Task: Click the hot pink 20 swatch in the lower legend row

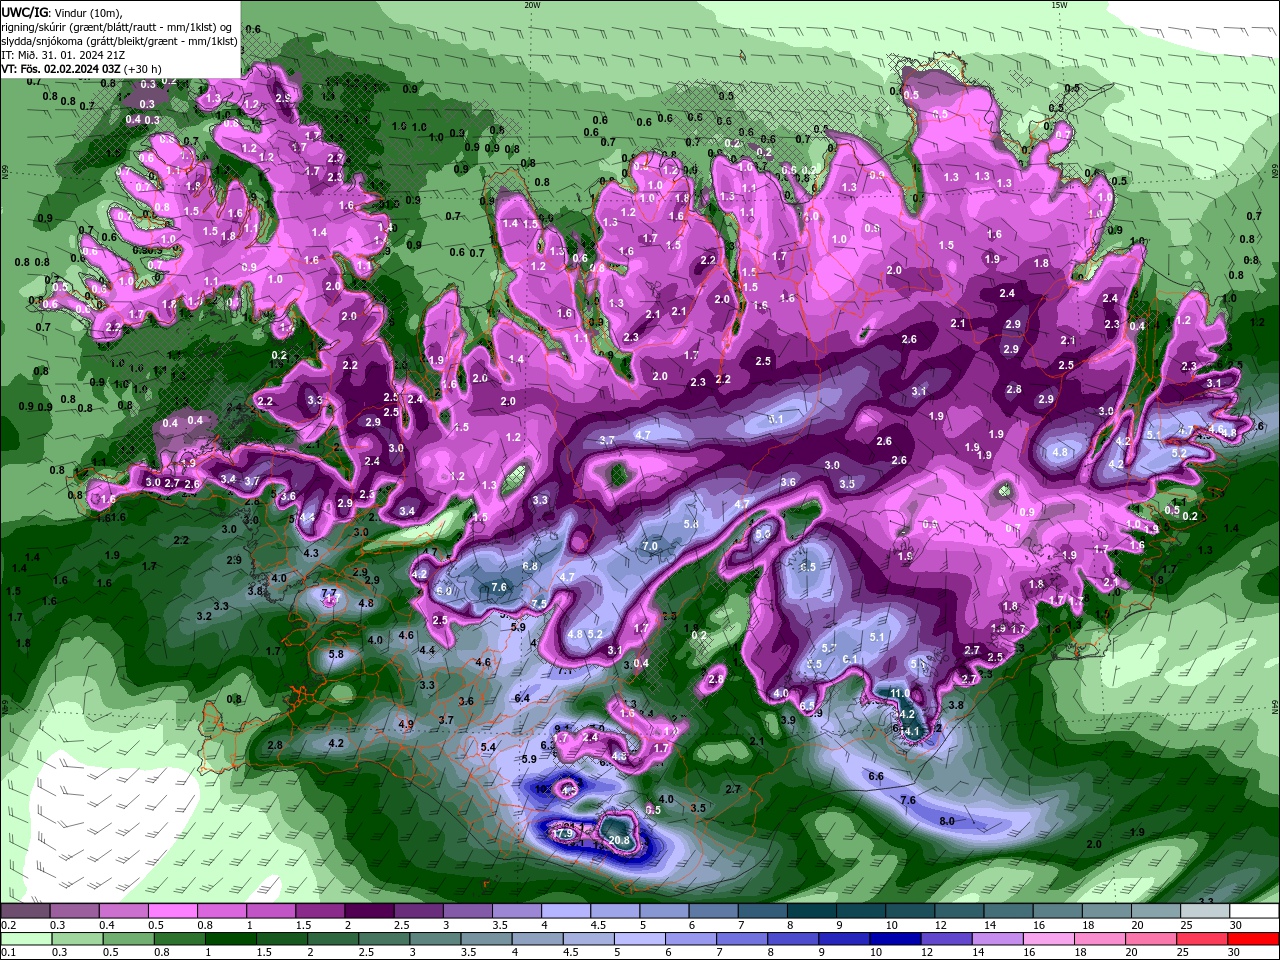Action: [x=1152, y=938]
